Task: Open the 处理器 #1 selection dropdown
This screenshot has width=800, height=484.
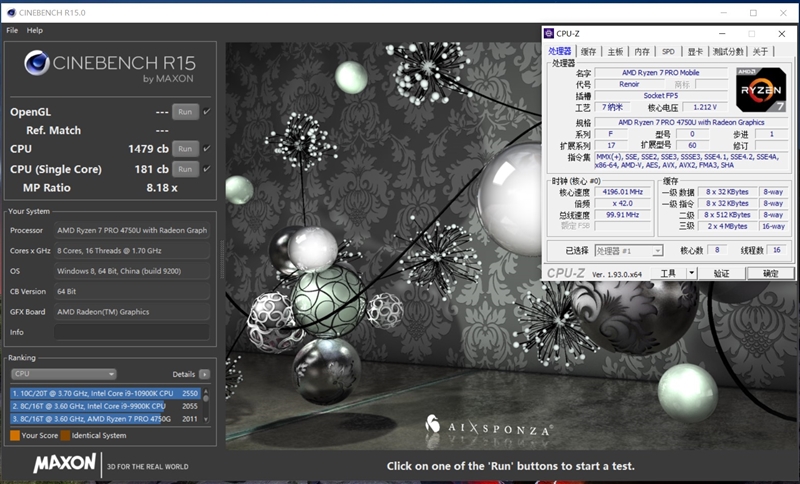Action: coord(629,250)
